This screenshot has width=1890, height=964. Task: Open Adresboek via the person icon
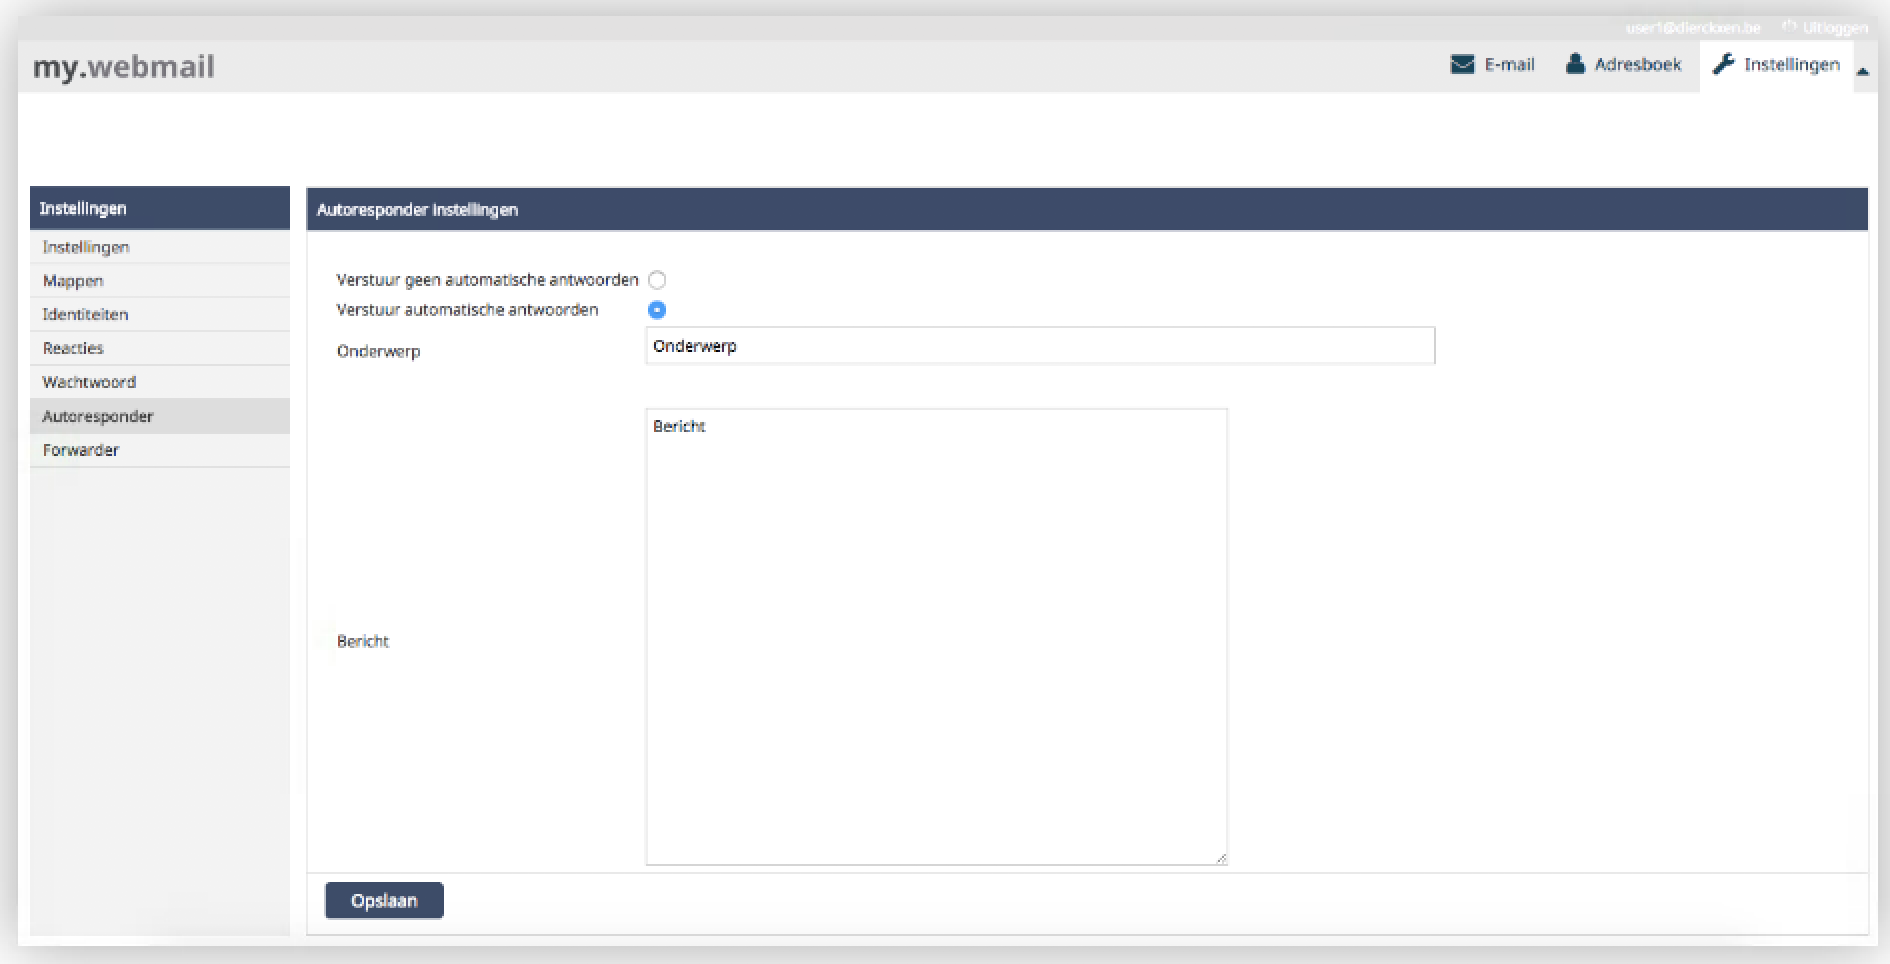(x=1575, y=64)
